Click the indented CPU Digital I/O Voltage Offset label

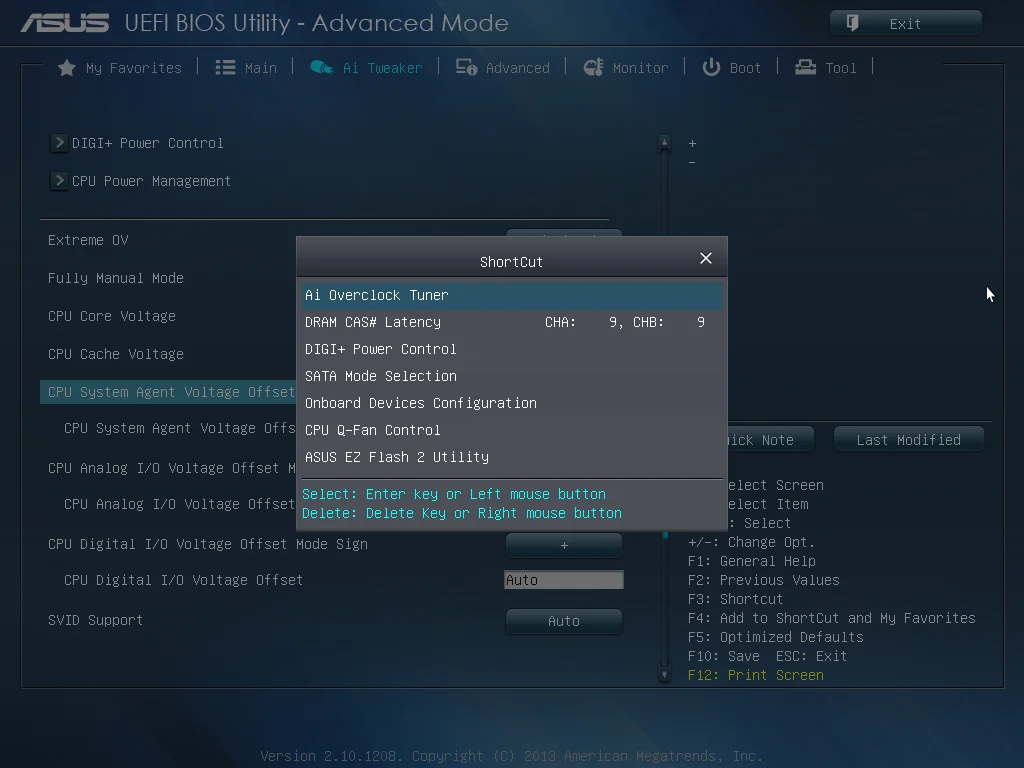pos(184,580)
